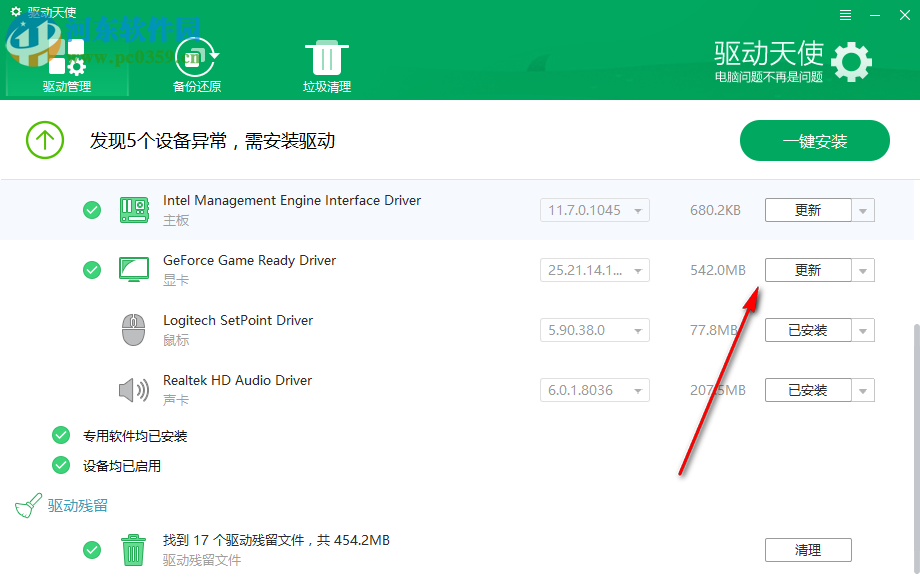Click the trash icon next to 驱动残留文件

134,549
